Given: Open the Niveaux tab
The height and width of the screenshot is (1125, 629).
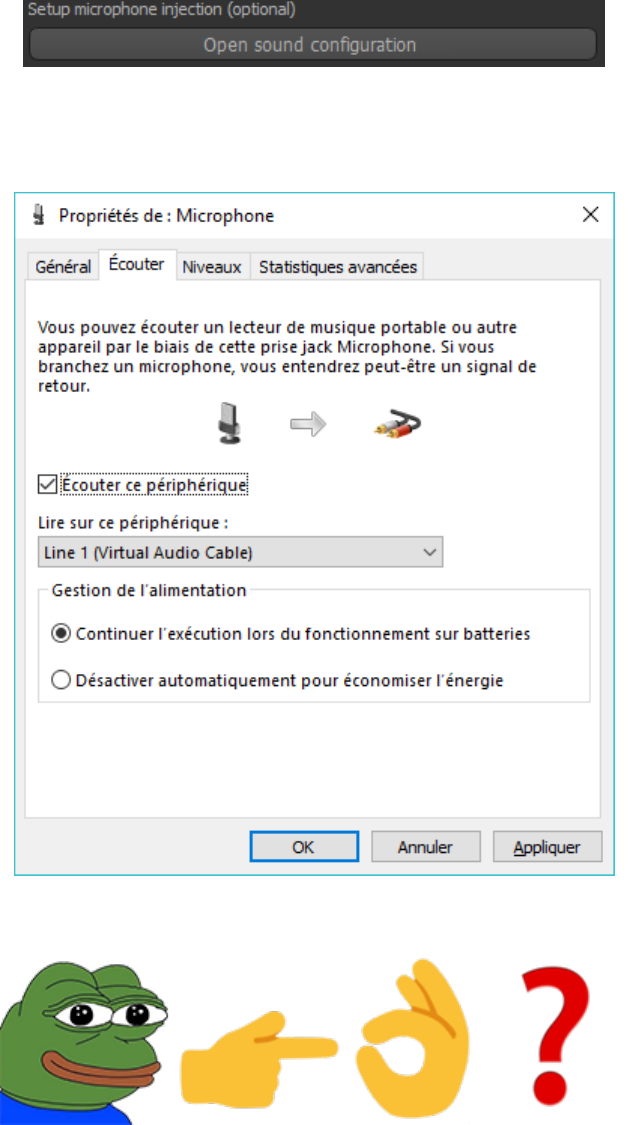Looking at the screenshot, I should 212,267.
